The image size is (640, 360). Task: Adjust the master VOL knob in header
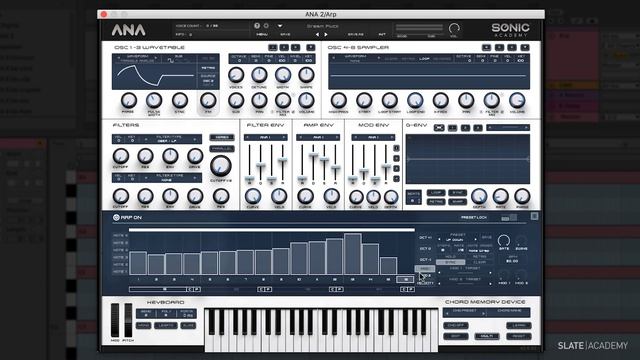point(454,29)
